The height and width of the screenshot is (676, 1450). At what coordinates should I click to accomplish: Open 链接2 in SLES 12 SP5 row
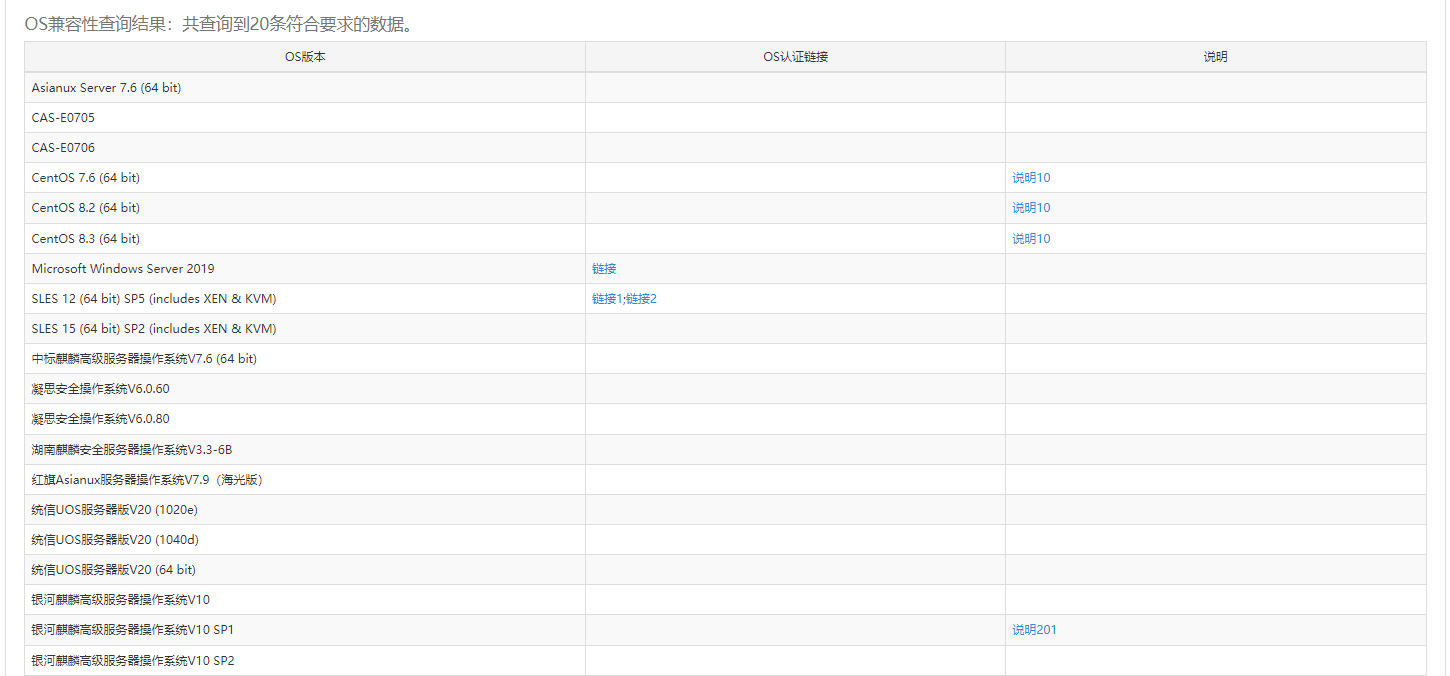click(642, 299)
